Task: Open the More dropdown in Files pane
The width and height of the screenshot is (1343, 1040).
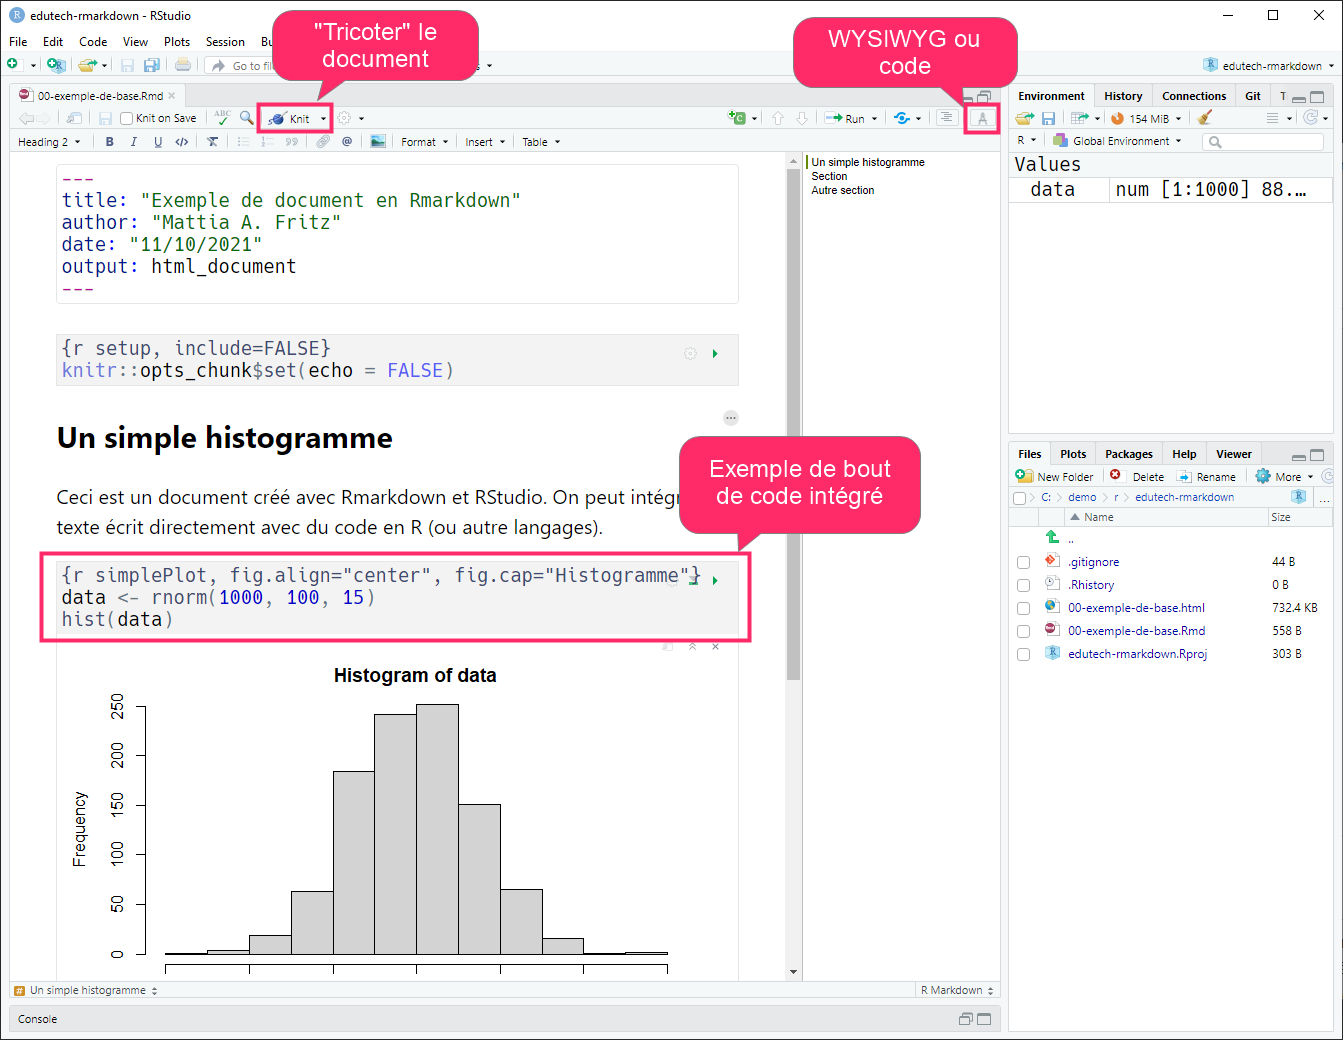Action: [x=1285, y=477]
